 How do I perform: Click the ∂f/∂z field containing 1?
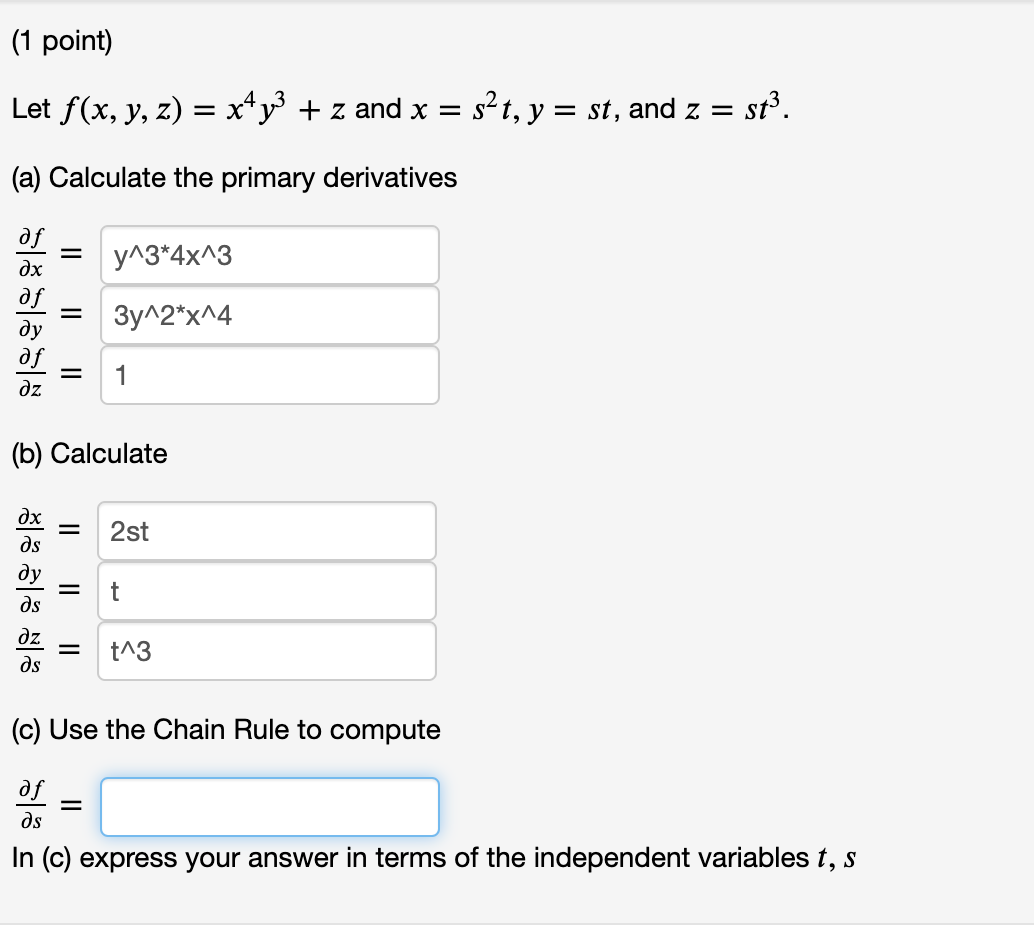[x=268, y=375]
